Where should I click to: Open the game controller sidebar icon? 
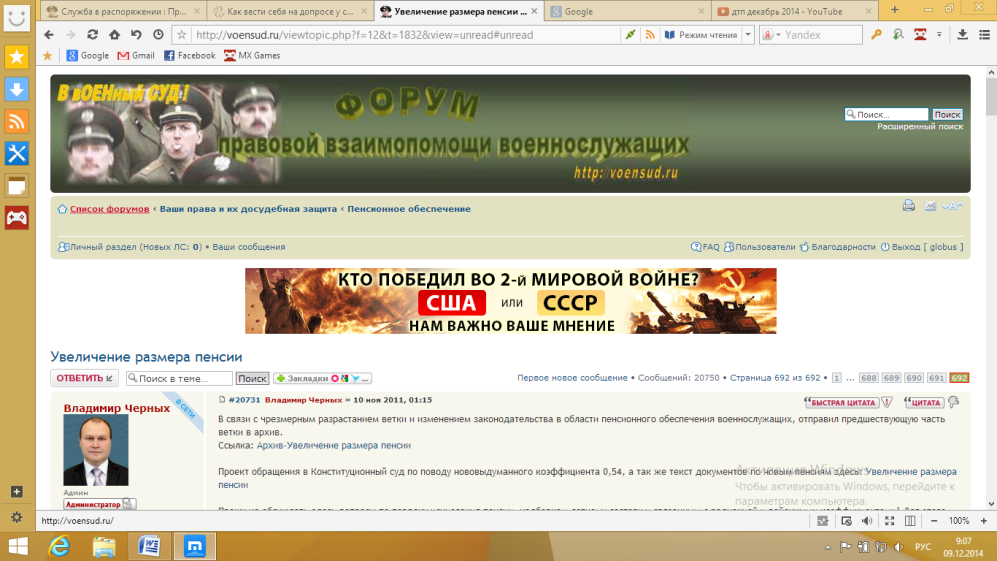coord(16,217)
